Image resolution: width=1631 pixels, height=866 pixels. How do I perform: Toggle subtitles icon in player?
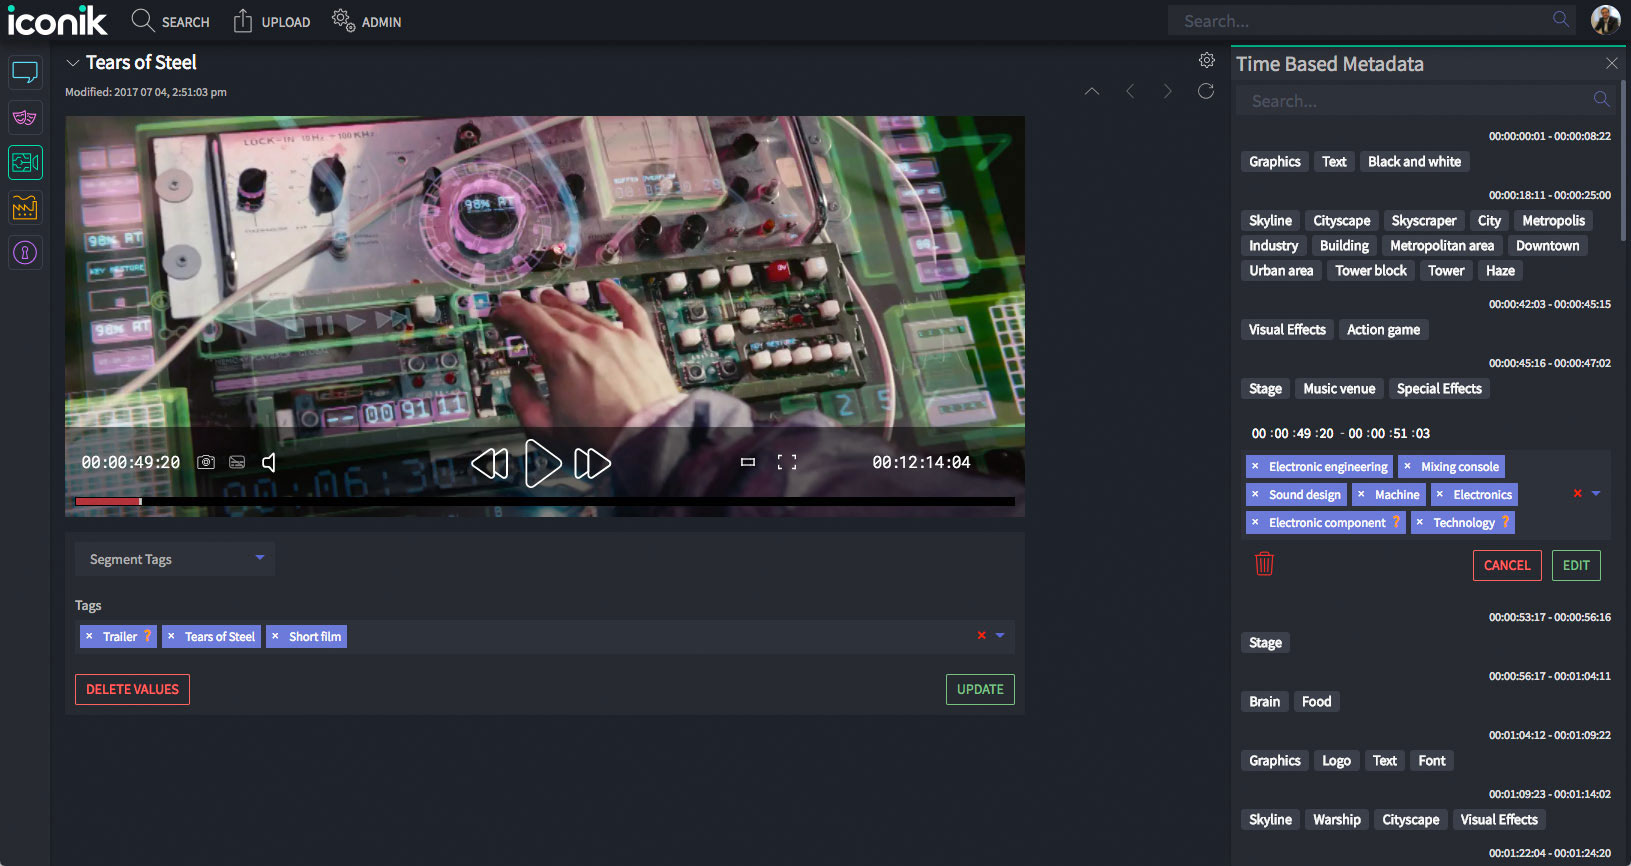[237, 462]
